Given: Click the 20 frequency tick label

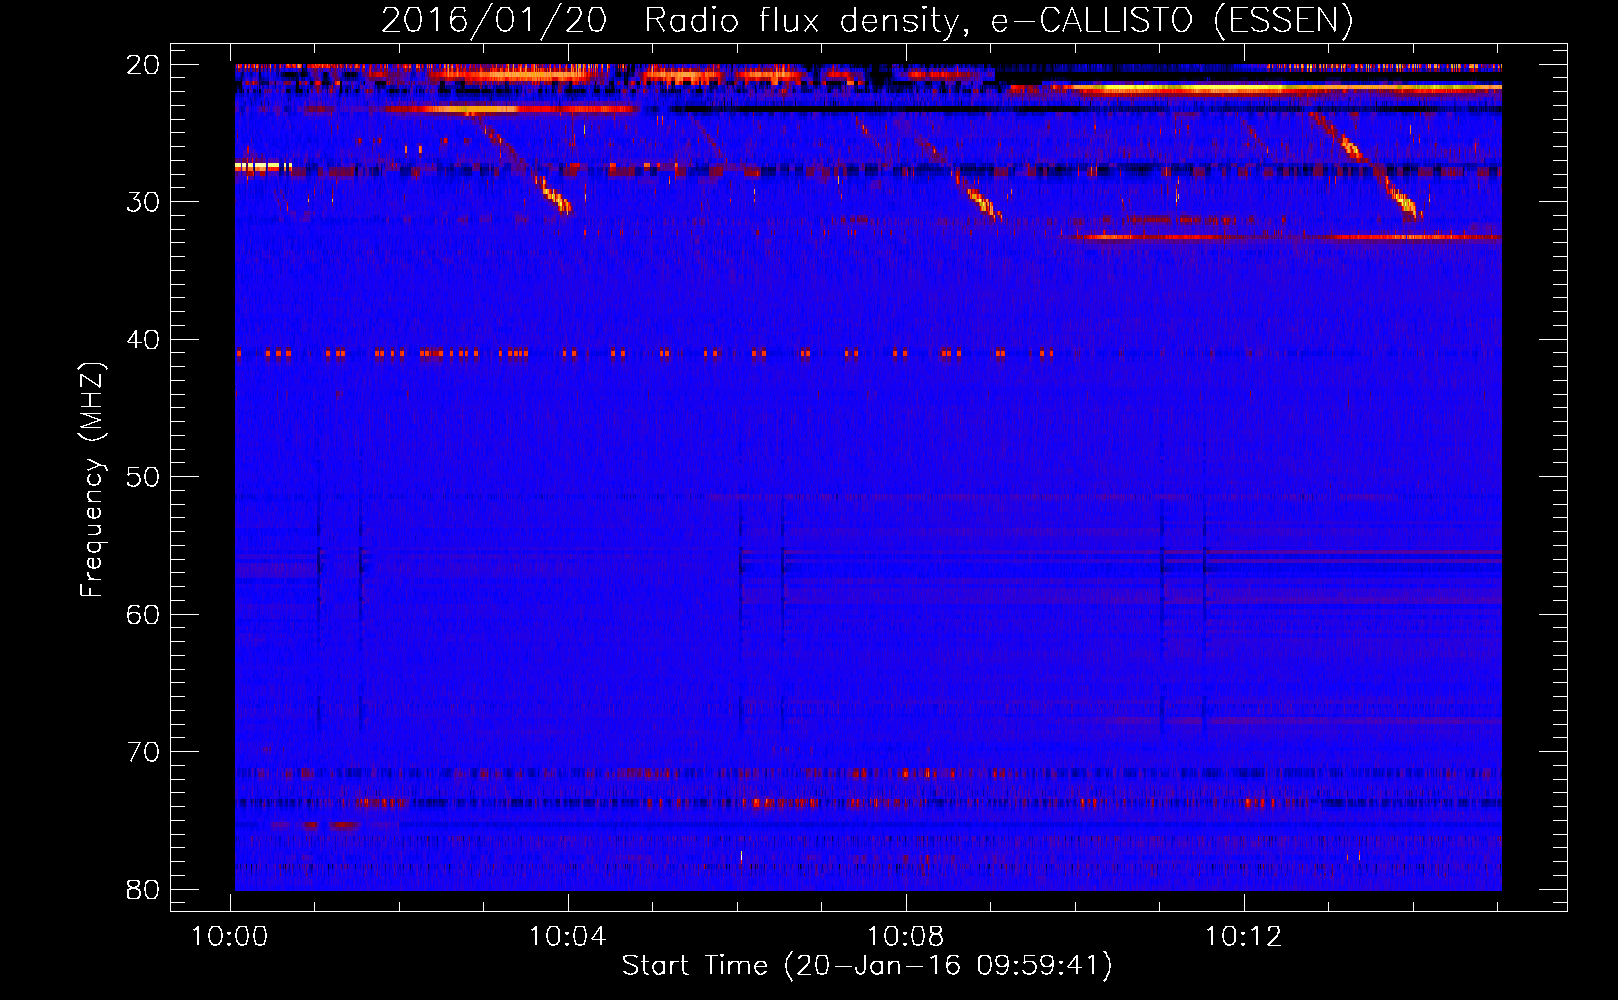Looking at the screenshot, I should pos(143,65).
